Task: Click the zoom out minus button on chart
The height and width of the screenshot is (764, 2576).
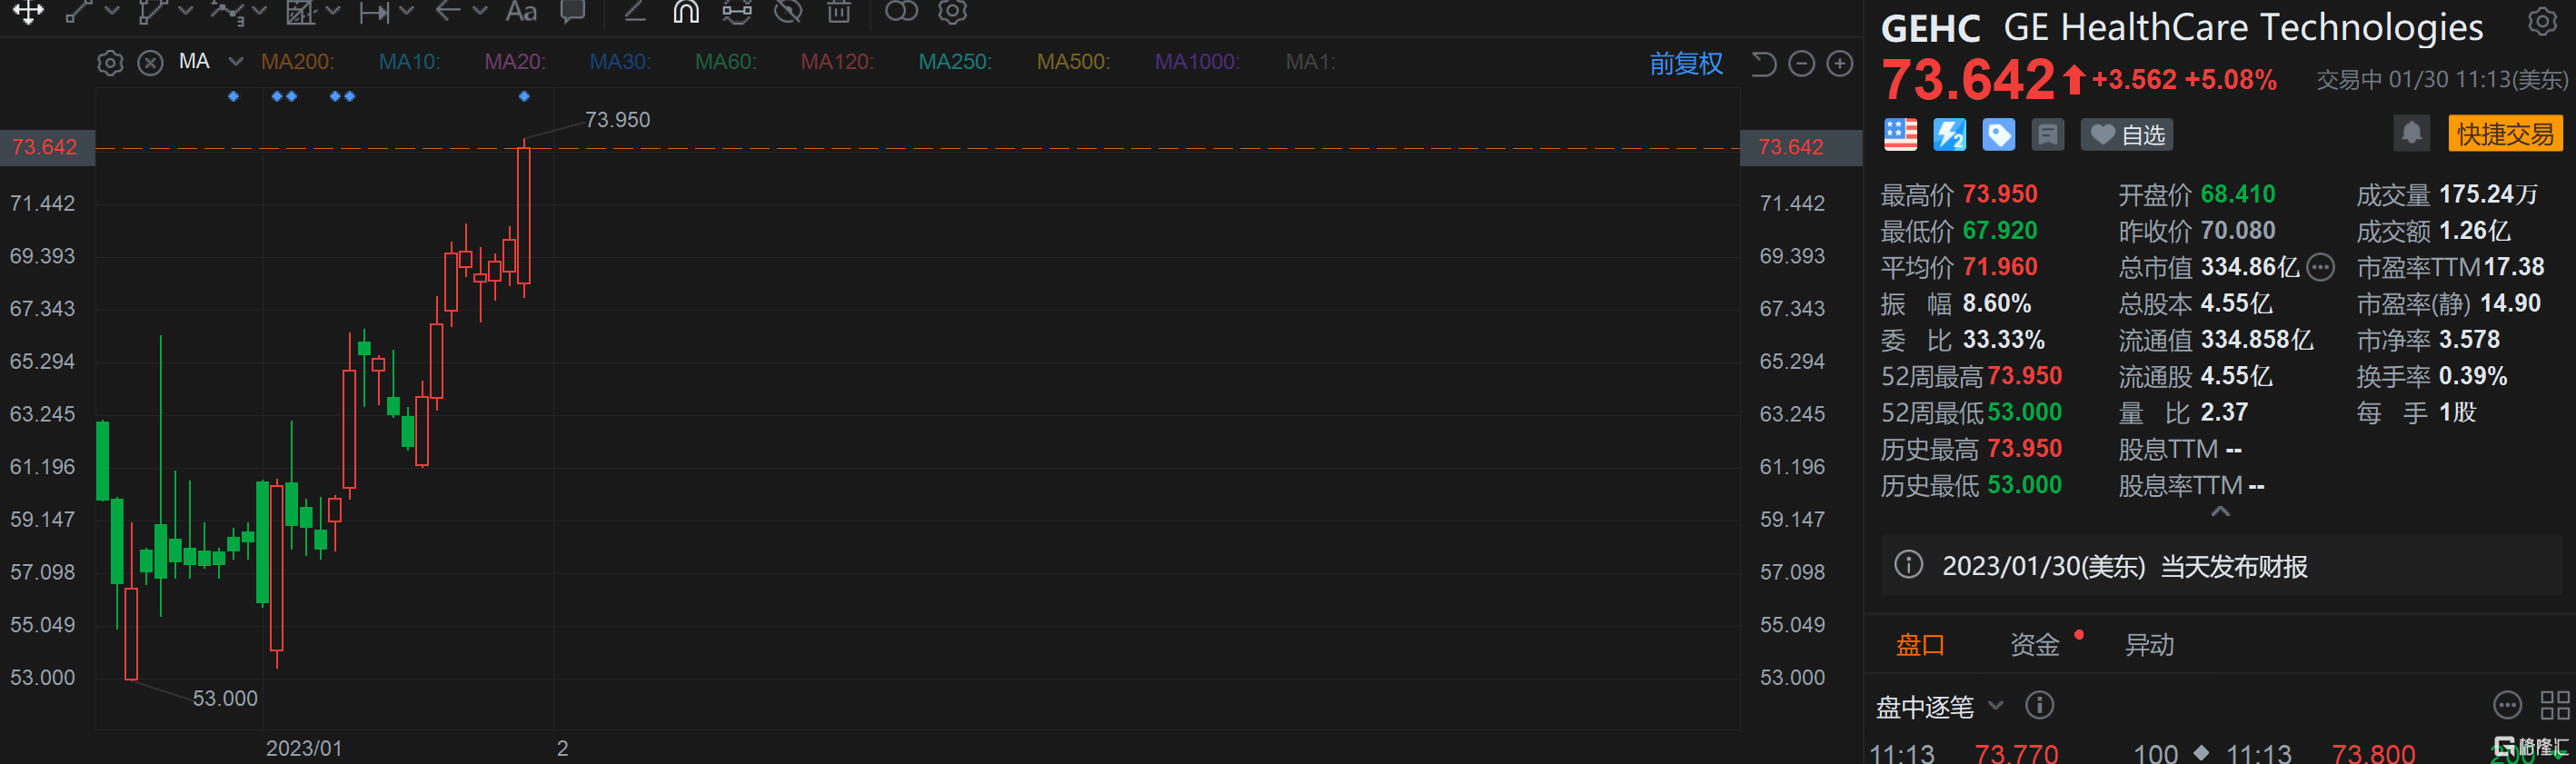Action: pyautogui.click(x=1801, y=64)
